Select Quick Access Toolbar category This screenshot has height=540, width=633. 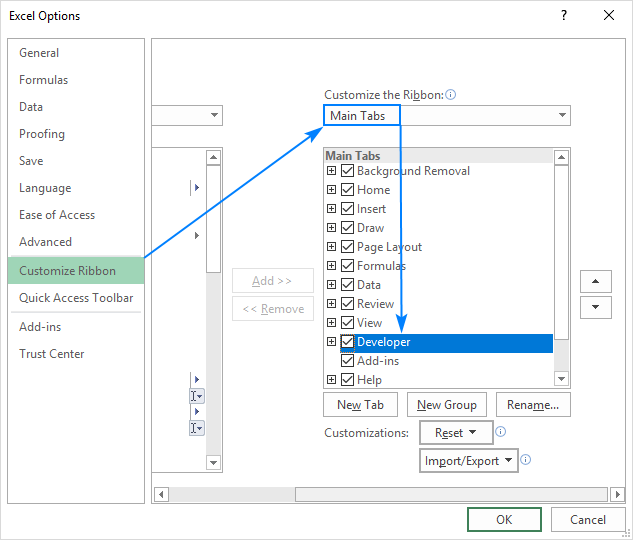[x=76, y=298]
